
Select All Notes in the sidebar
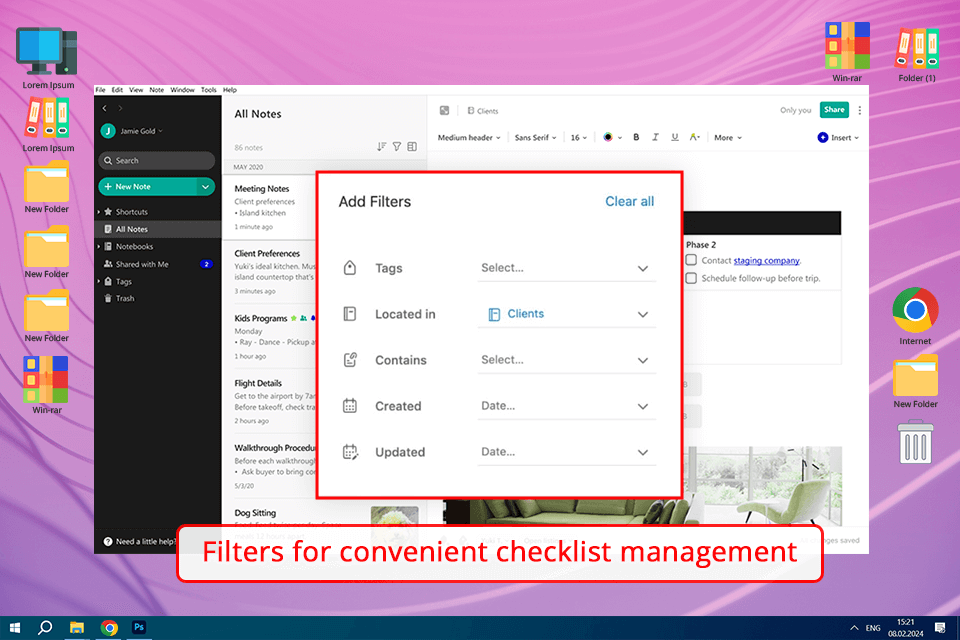click(157, 229)
